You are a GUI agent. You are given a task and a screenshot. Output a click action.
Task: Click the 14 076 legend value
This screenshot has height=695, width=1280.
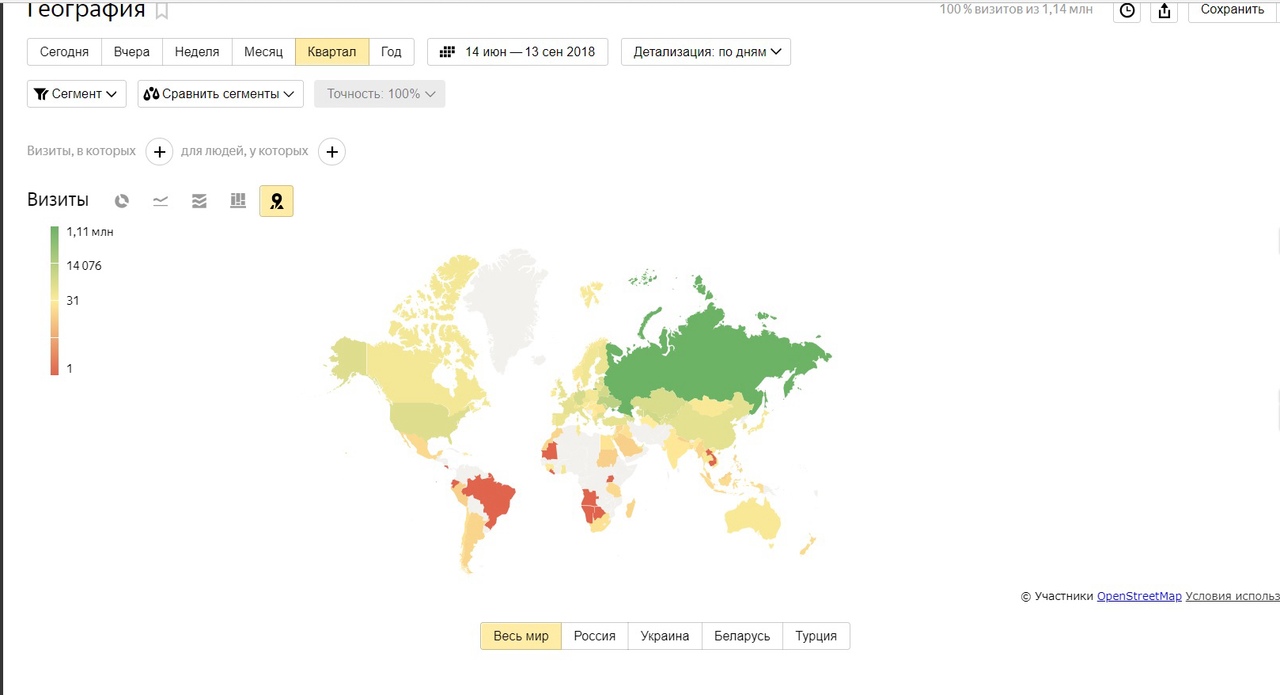tap(84, 266)
